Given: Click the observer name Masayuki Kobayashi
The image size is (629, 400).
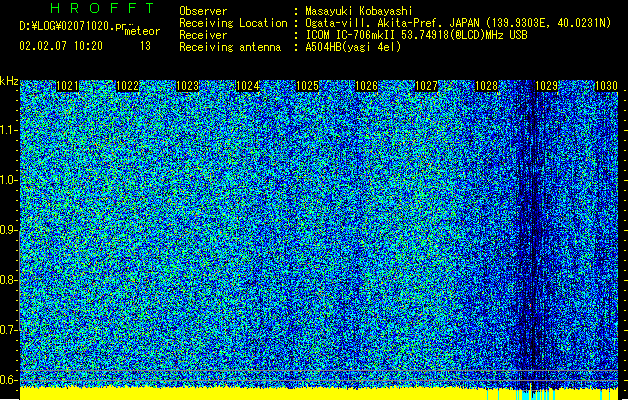Looking at the screenshot, I should tap(359, 11).
